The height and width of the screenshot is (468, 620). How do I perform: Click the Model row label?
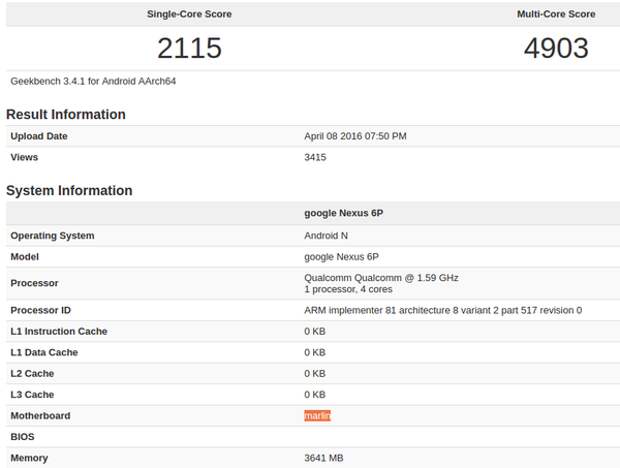point(25,257)
